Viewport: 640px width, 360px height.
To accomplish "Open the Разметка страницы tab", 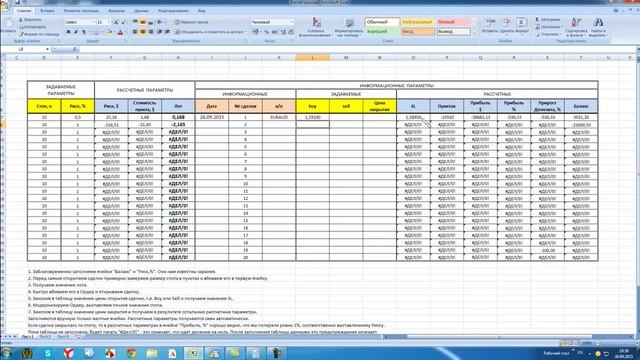I will (x=81, y=11).
